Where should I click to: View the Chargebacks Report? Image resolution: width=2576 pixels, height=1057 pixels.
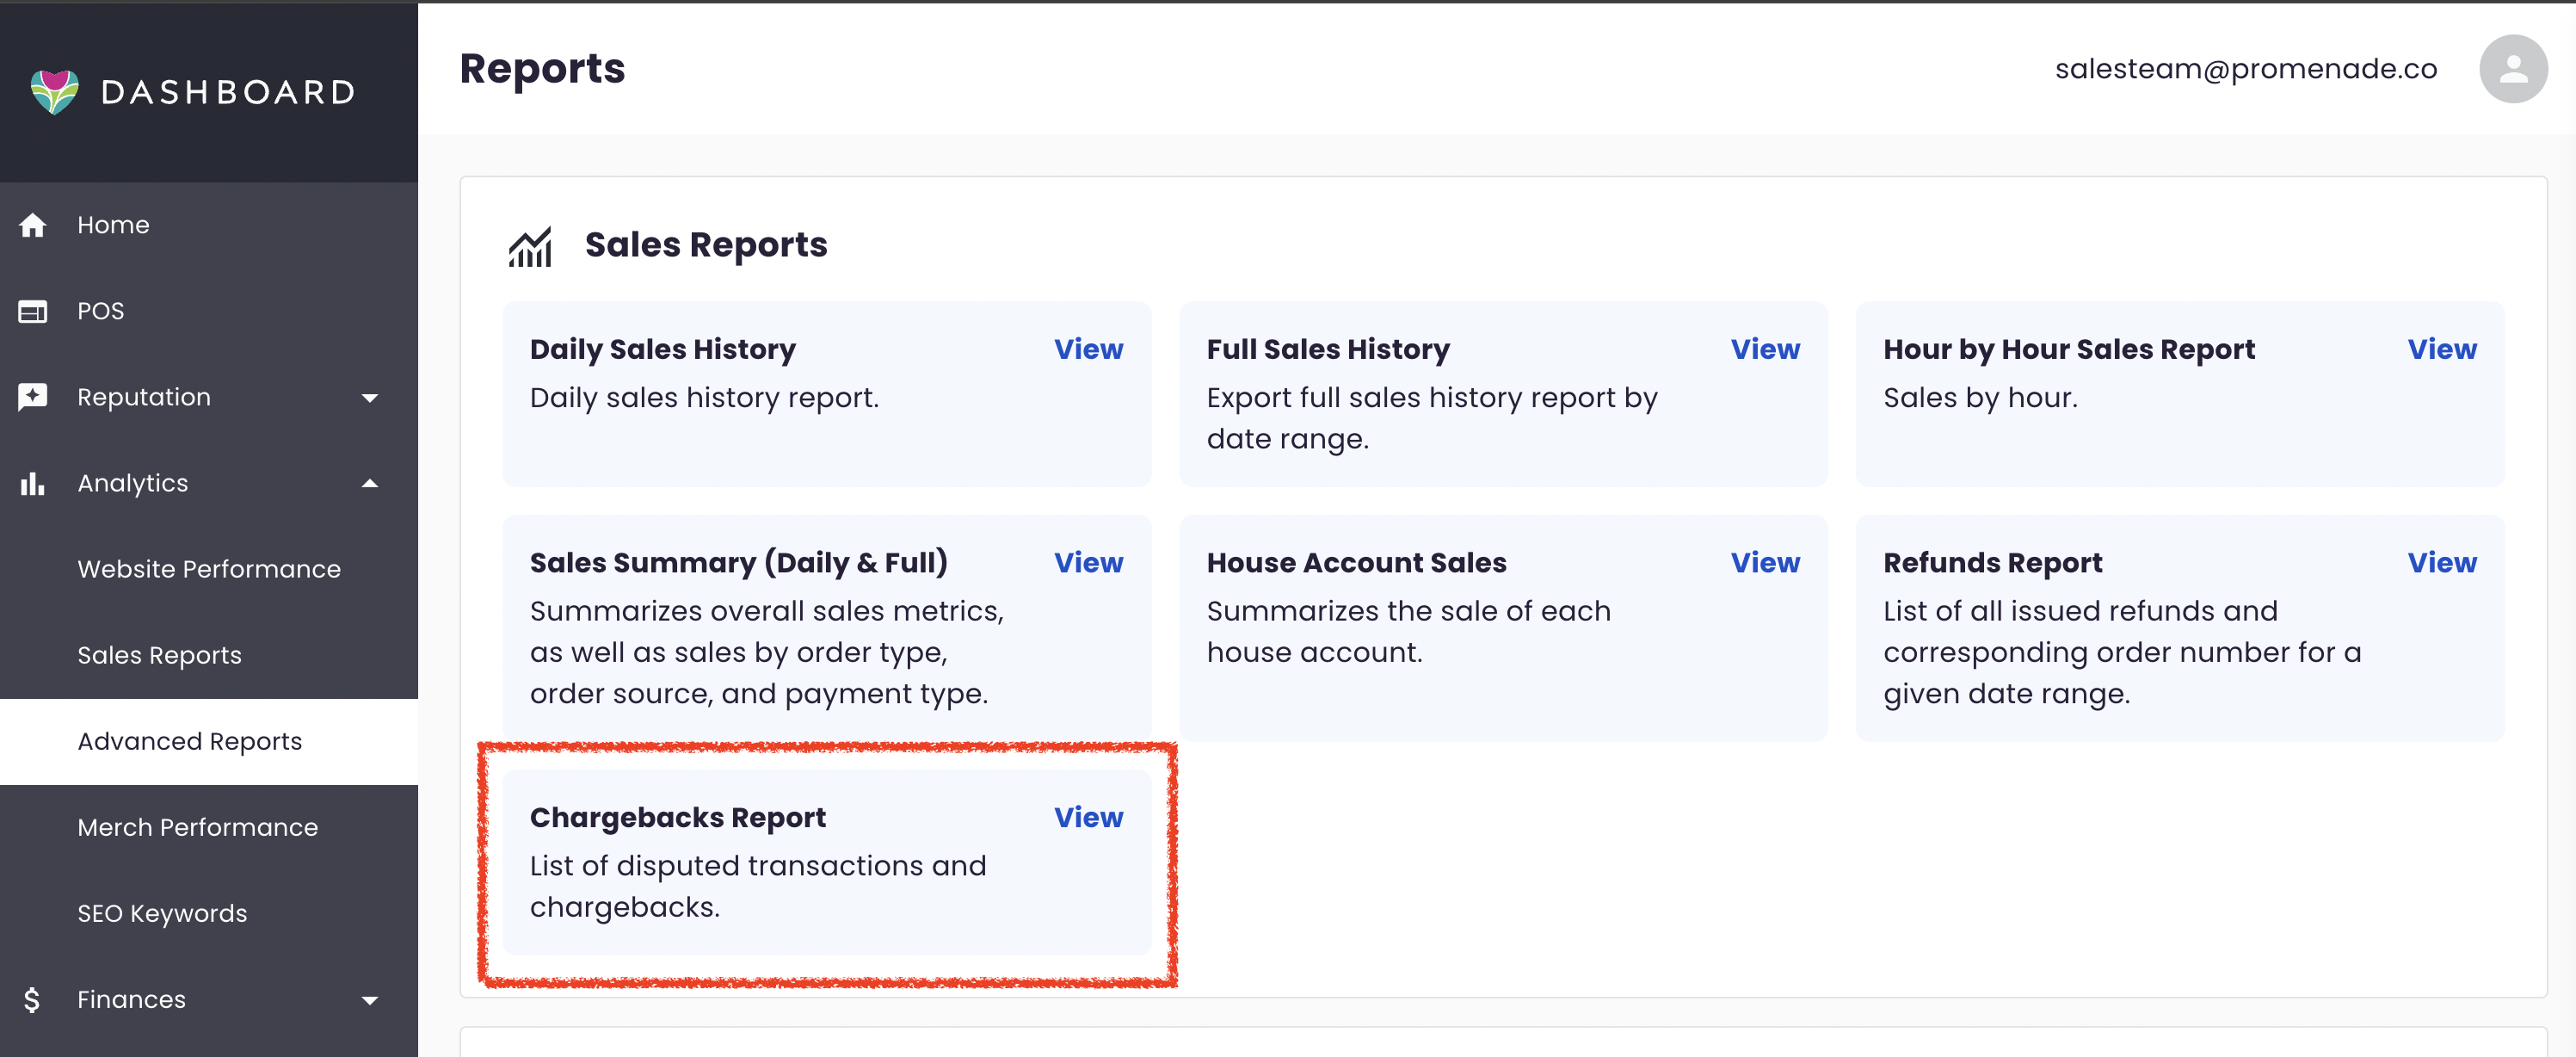[x=1088, y=817]
